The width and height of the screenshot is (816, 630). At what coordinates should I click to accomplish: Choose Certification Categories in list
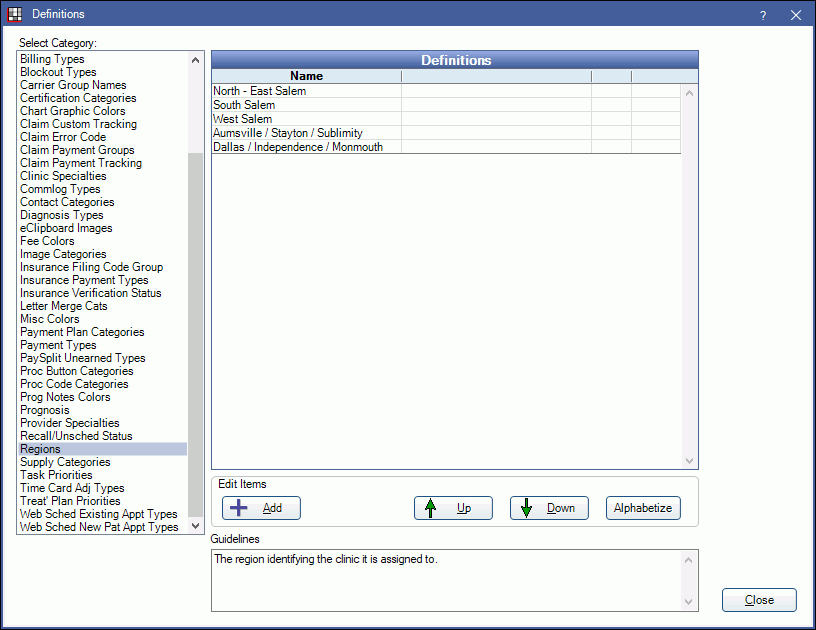pos(103,98)
